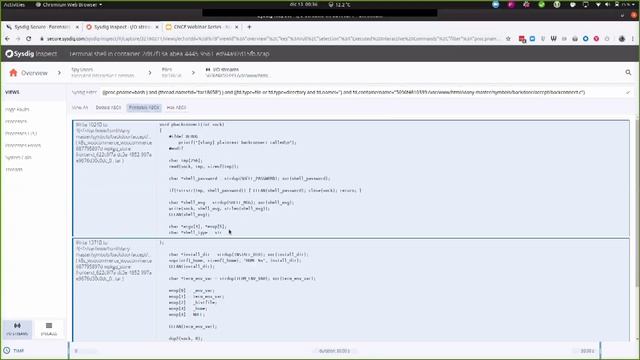Open the Chromium Web Browser app menu
Viewport: 640px width, 360px height.
[69, 4]
